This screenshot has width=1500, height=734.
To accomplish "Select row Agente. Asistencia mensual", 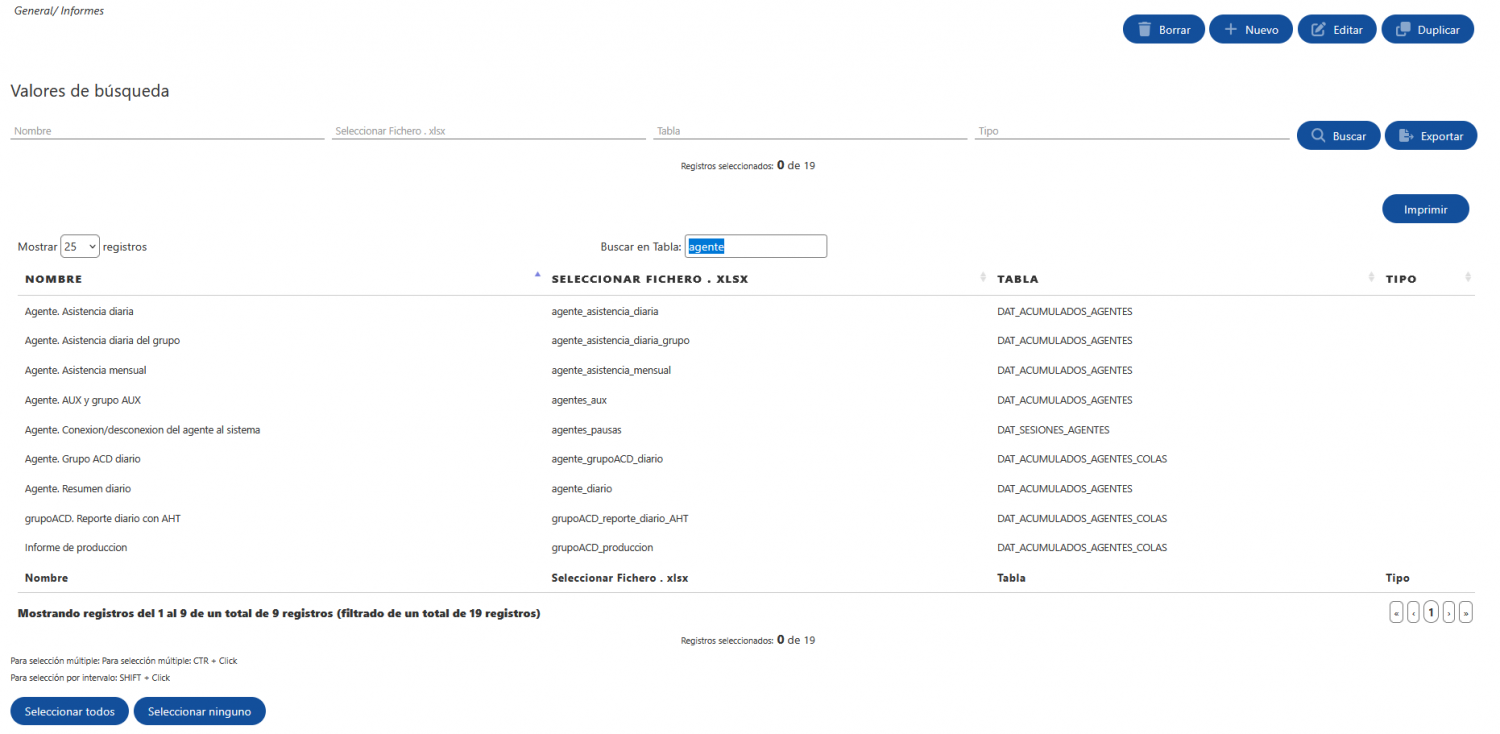I will click(x=746, y=370).
